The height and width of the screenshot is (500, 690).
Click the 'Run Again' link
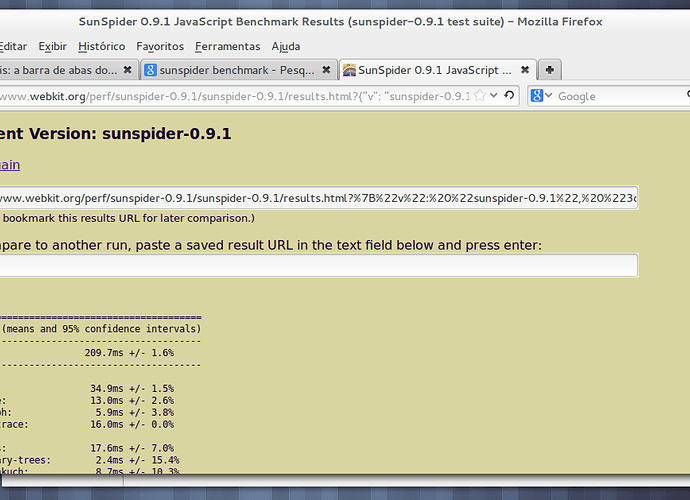coord(10,165)
